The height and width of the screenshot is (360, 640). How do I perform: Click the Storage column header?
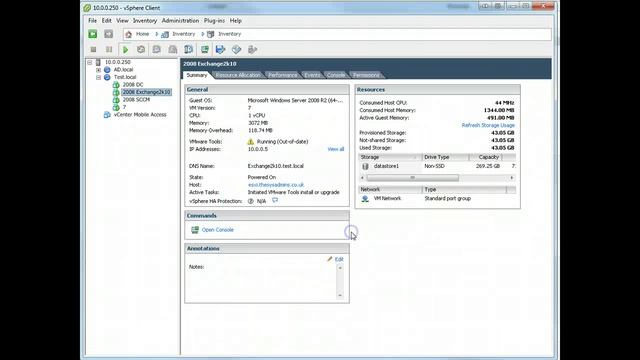[x=390, y=157]
